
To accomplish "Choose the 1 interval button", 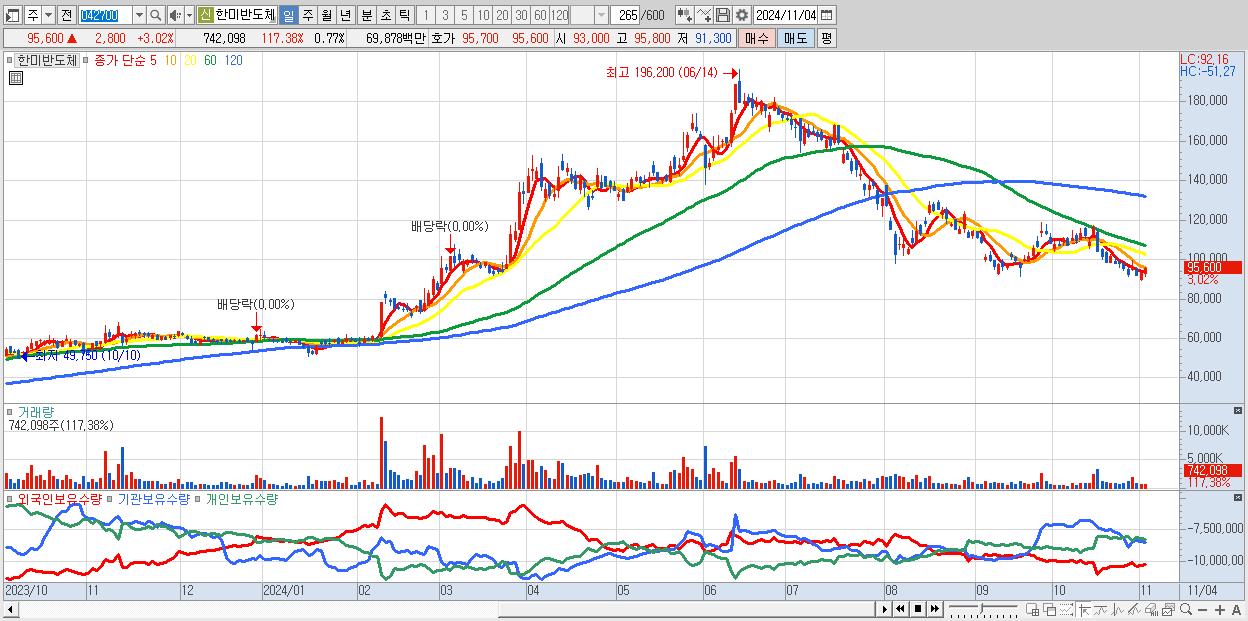I will 426,15.
